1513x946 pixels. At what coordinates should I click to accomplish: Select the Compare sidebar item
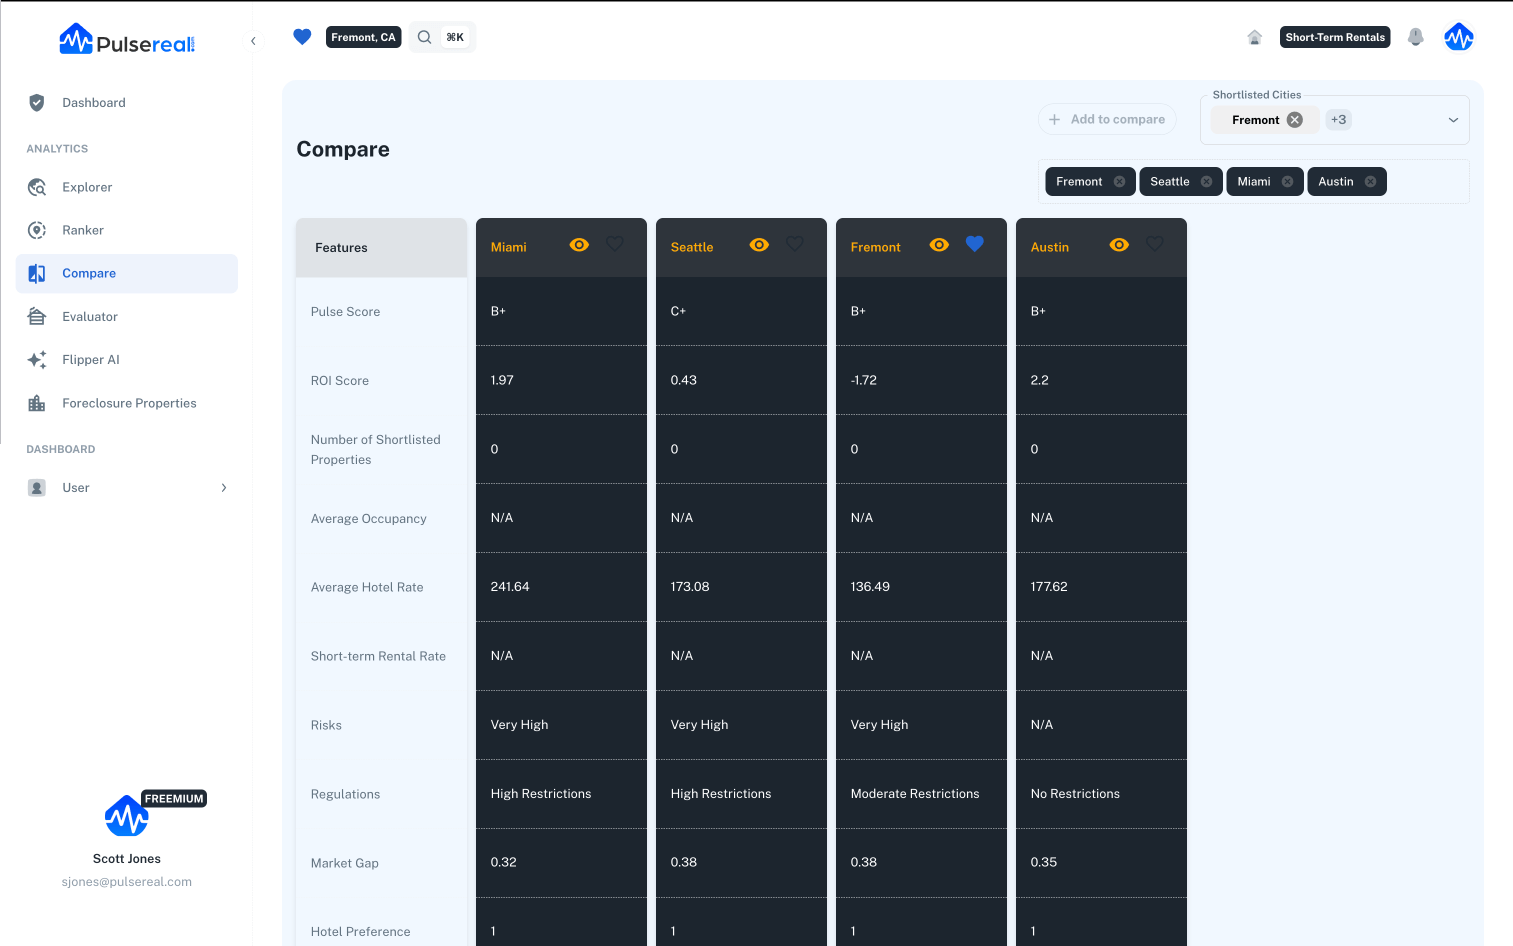127,273
